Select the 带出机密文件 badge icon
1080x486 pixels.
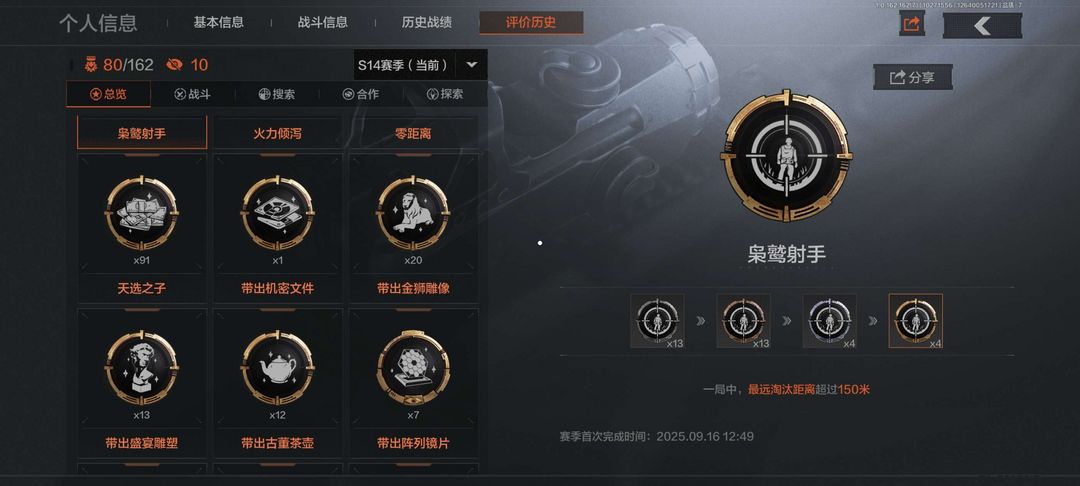point(278,213)
